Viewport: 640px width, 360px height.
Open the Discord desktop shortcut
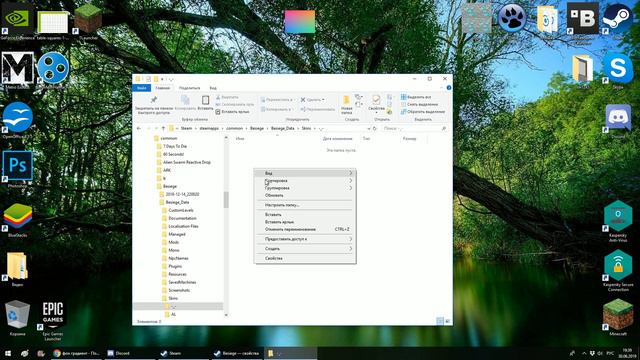pos(618,121)
